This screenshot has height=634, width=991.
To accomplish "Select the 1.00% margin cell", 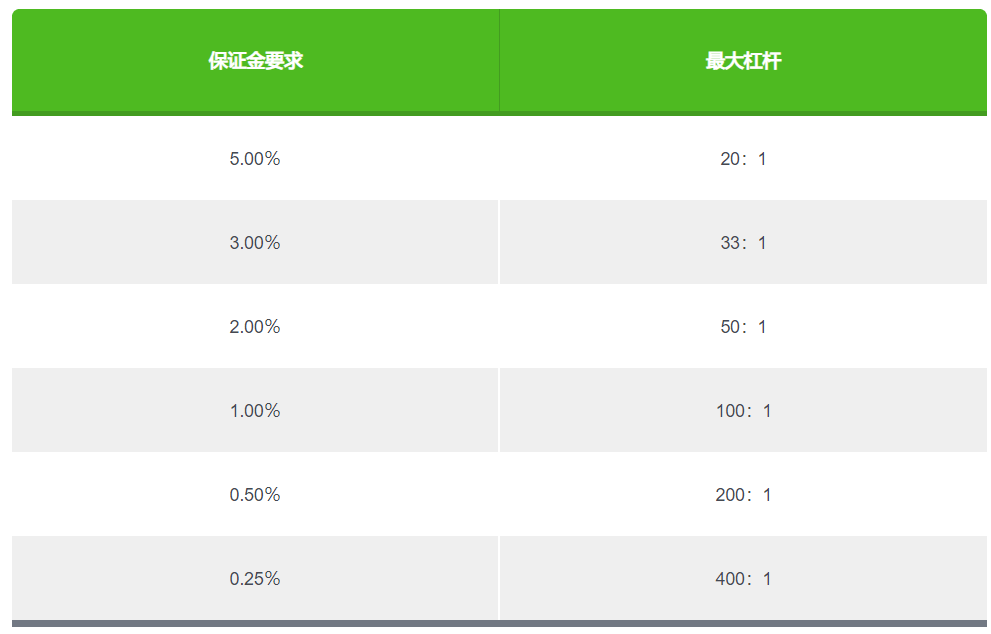I will 255,410.
